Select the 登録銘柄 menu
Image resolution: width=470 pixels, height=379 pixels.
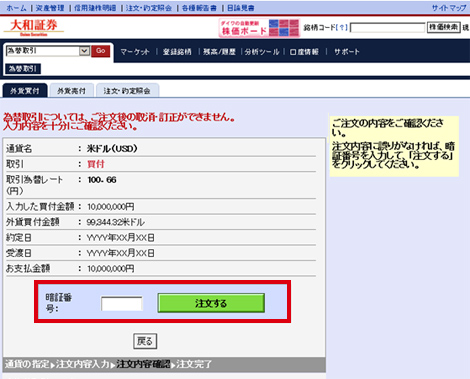[177, 52]
